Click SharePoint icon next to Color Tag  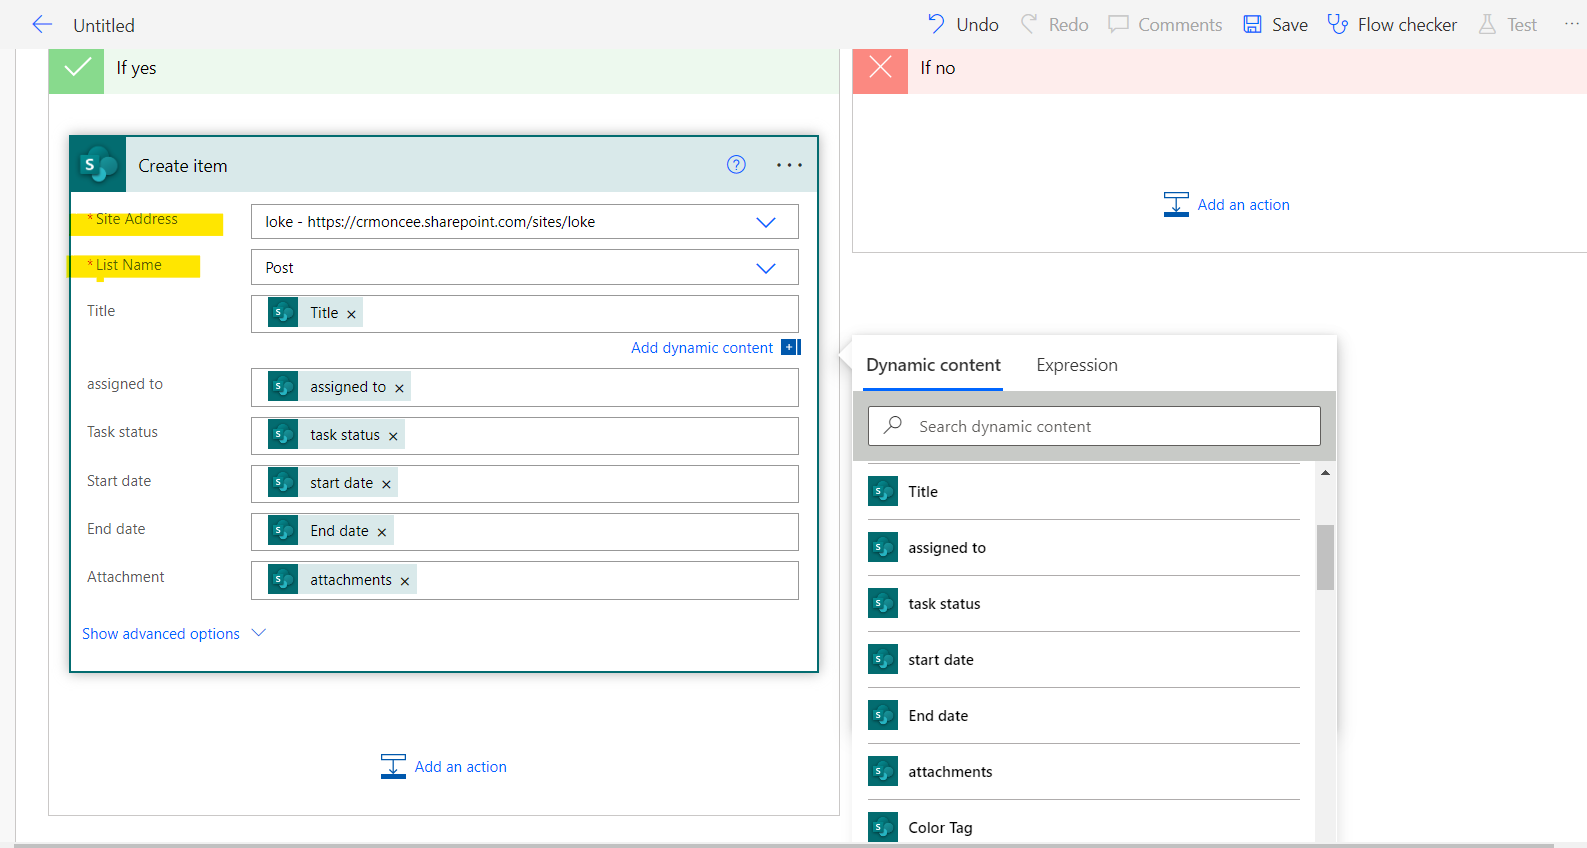[x=882, y=827]
